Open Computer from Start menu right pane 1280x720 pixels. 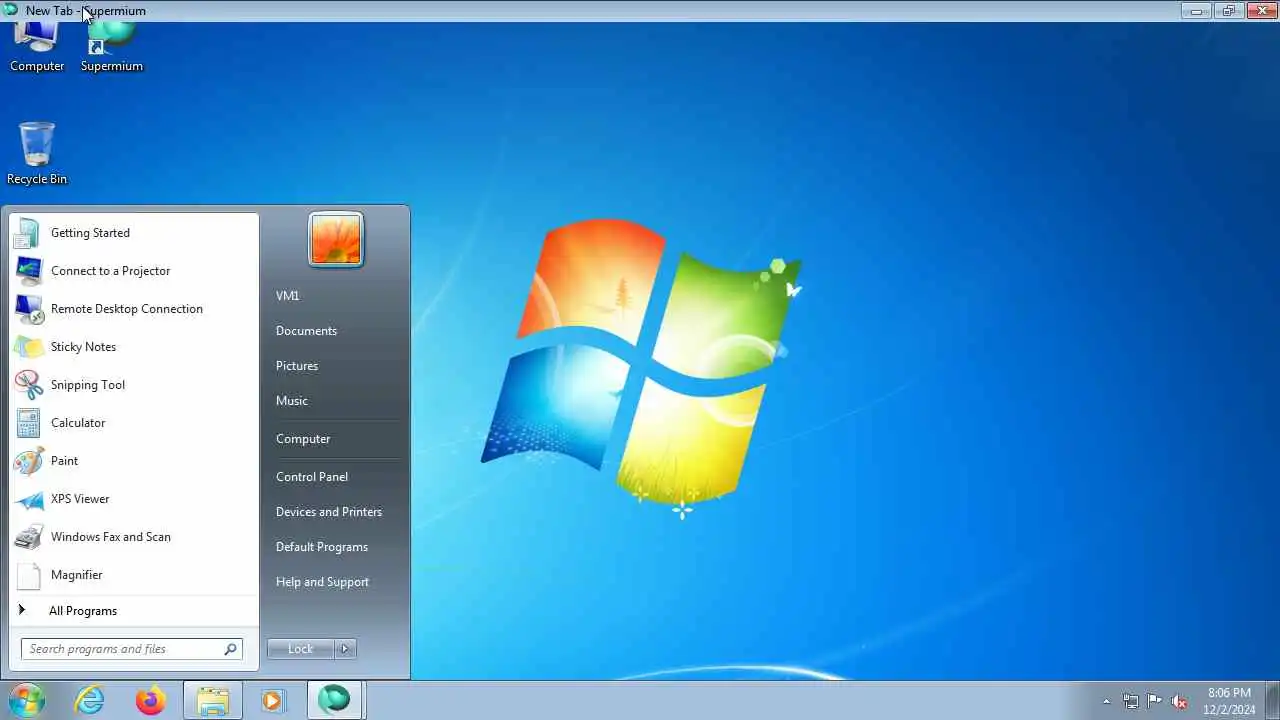pos(303,439)
